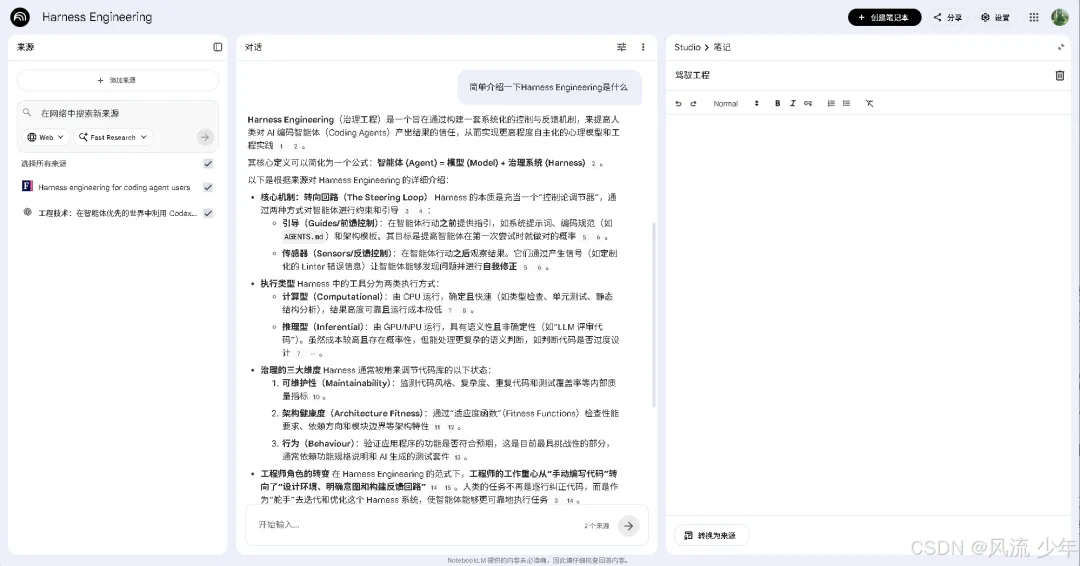Go back to Studio via breadcrumb

click(687, 47)
